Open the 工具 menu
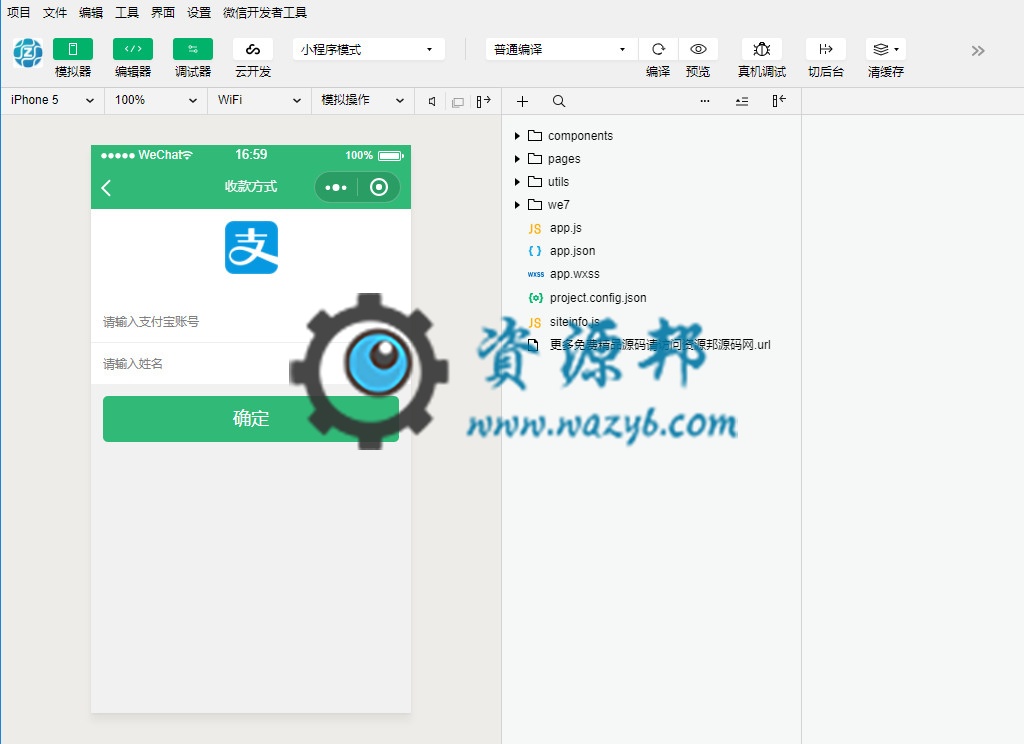 click(127, 12)
